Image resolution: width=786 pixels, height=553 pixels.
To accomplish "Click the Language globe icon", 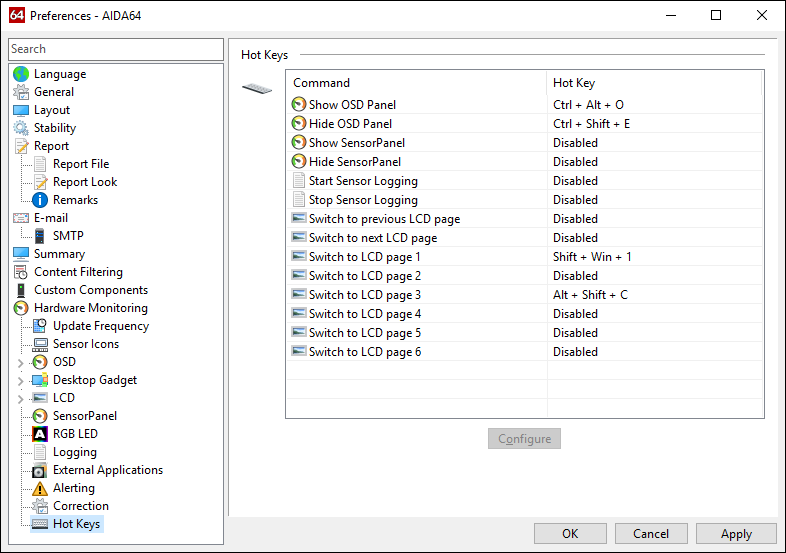I will 21,74.
